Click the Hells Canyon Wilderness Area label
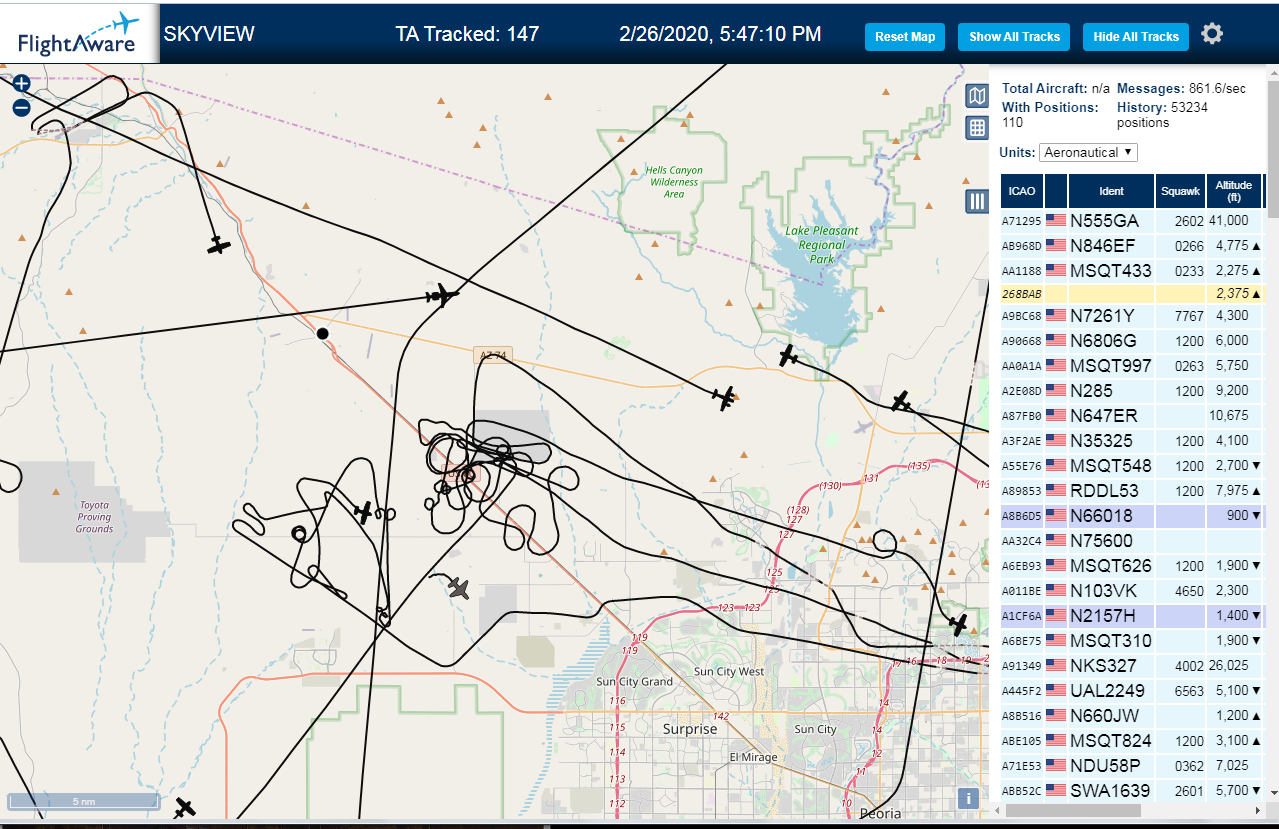This screenshot has width=1279, height=829. [674, 182]
